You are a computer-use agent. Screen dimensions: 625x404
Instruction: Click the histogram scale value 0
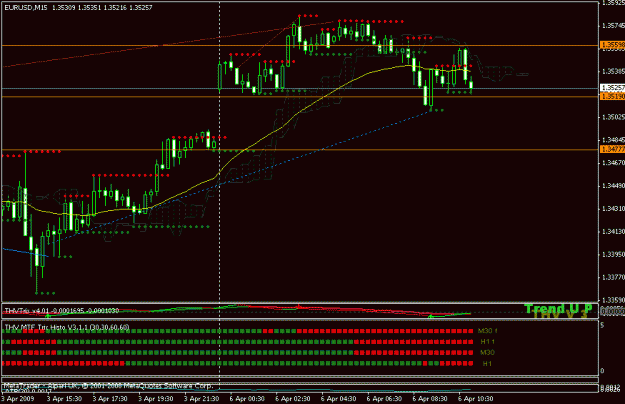click(x=602, y=371)
